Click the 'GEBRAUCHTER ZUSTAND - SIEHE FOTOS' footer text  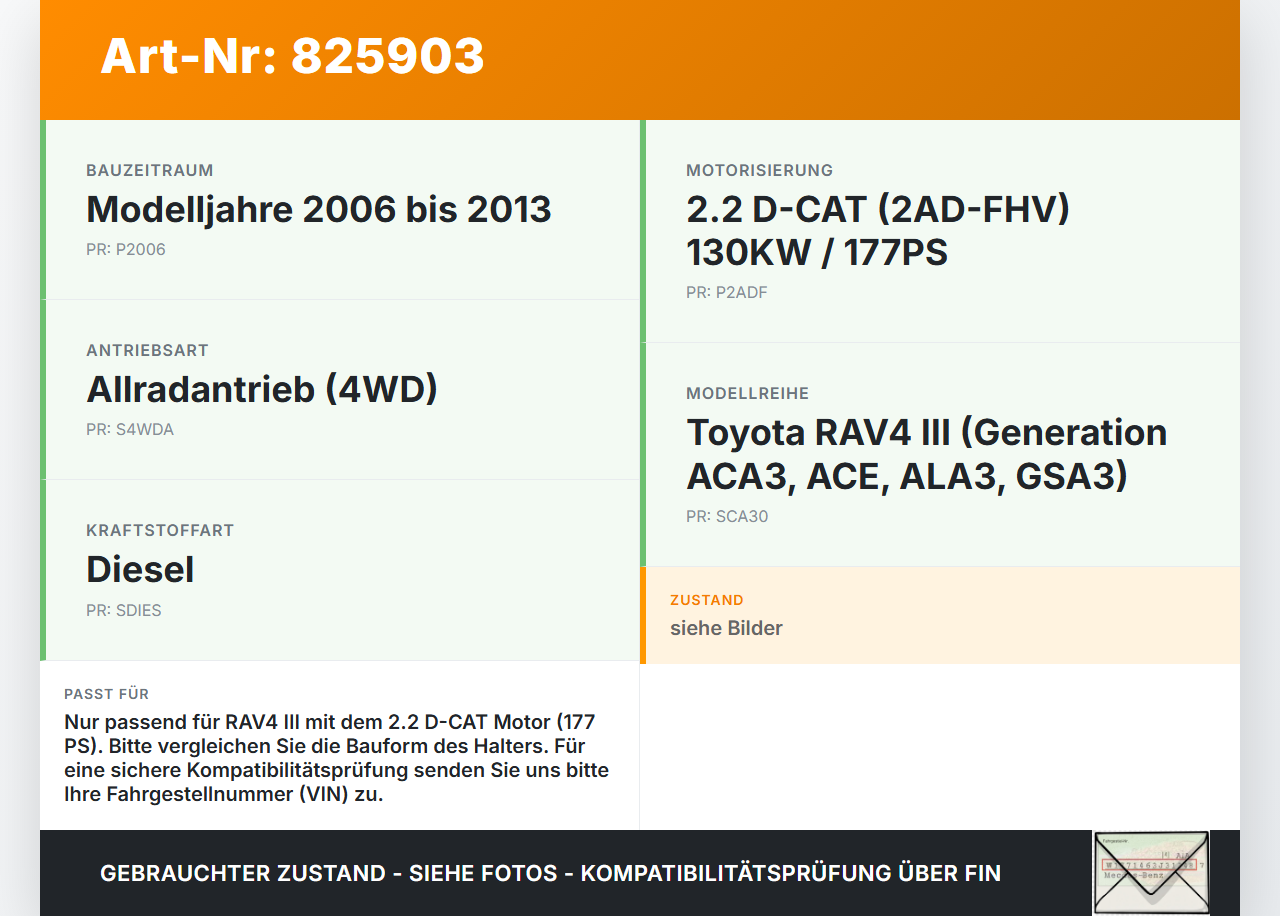[x=550, y=873]
